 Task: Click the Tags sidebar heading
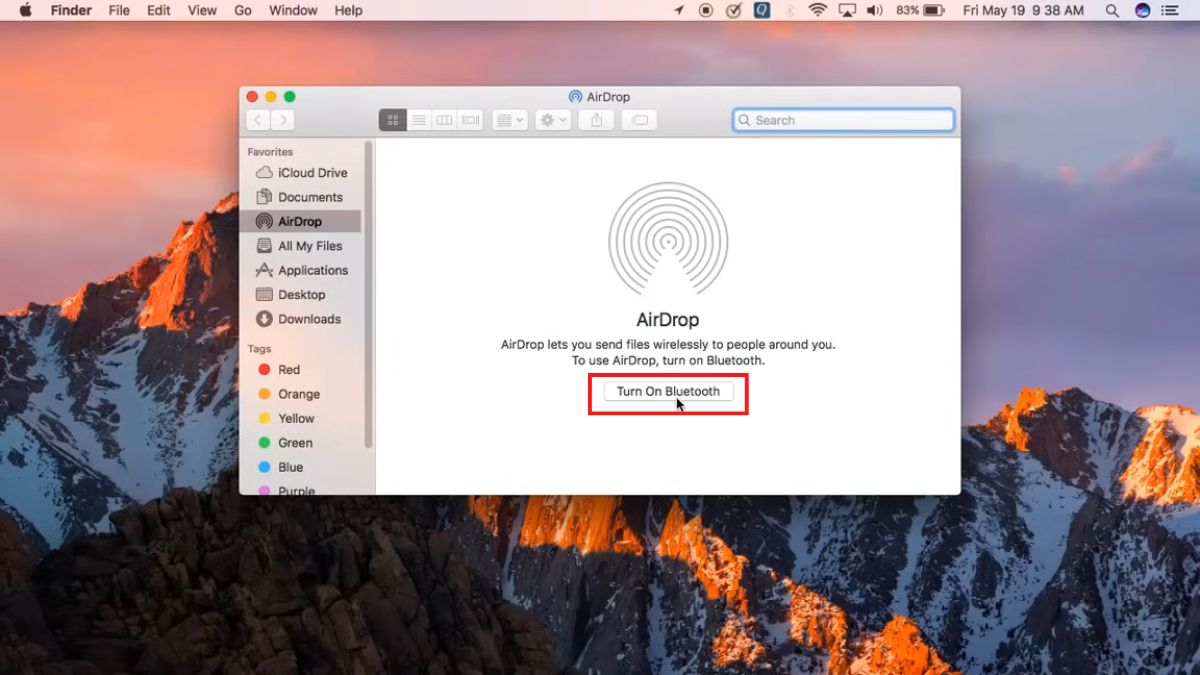pos(259,349)
